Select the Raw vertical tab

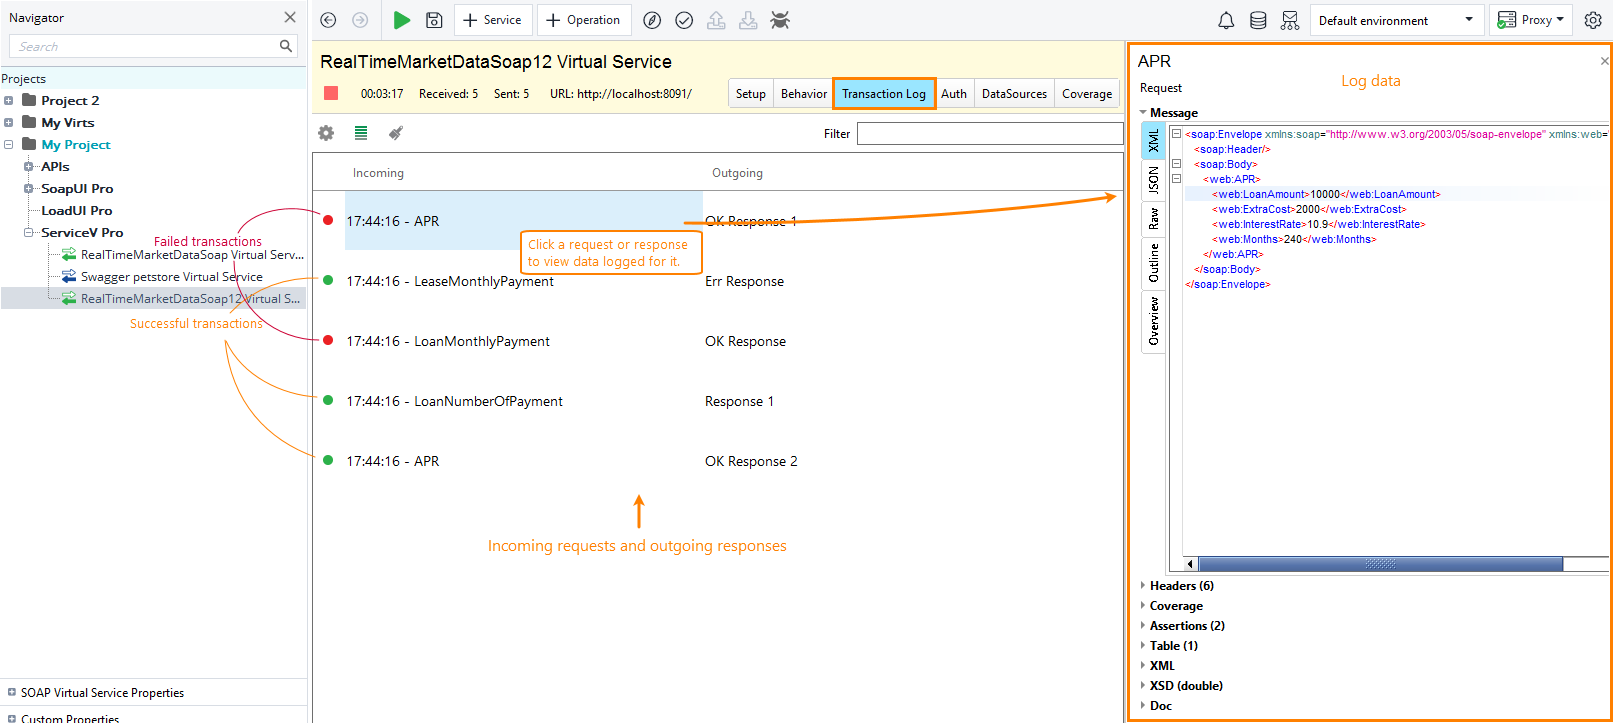tap(1153, 219)
